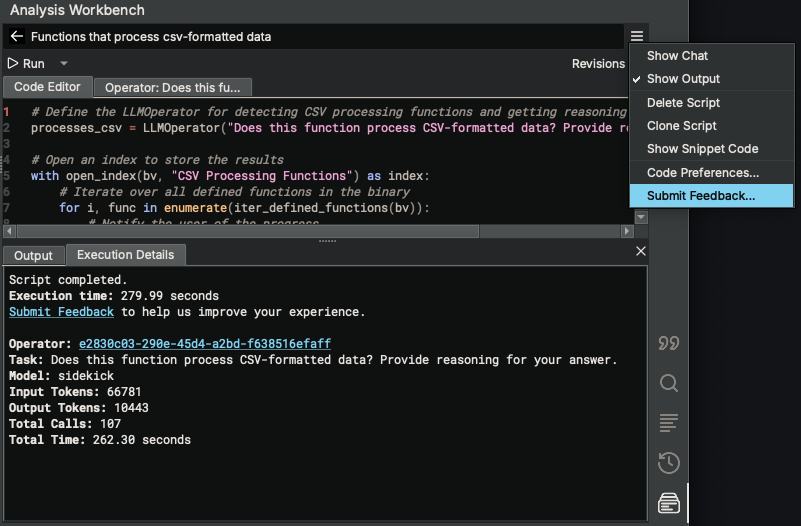Switch to the Output tab
The height and width of the screenshot is (526, 801).
[33, 255]
